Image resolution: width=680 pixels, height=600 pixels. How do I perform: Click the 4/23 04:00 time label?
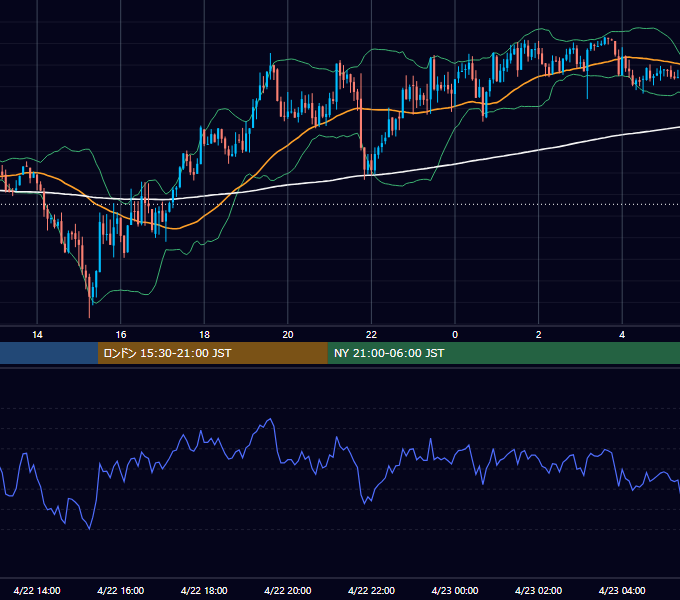[x=622, y=590]
